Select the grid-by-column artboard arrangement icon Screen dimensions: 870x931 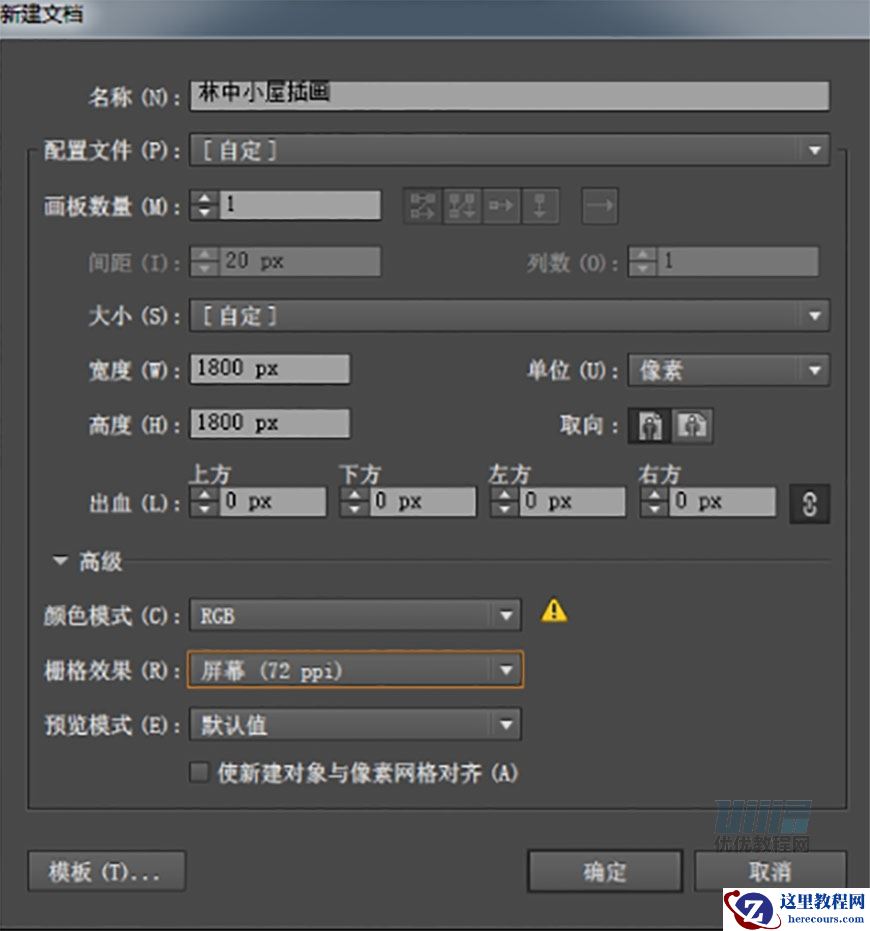click(x=460, y=206)
